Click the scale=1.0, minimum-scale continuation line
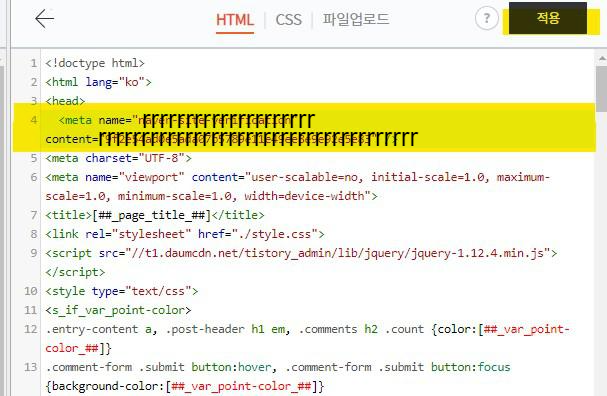Image resolution: width=607 pixels, height=396 pixels. click(x=211, y=196)
